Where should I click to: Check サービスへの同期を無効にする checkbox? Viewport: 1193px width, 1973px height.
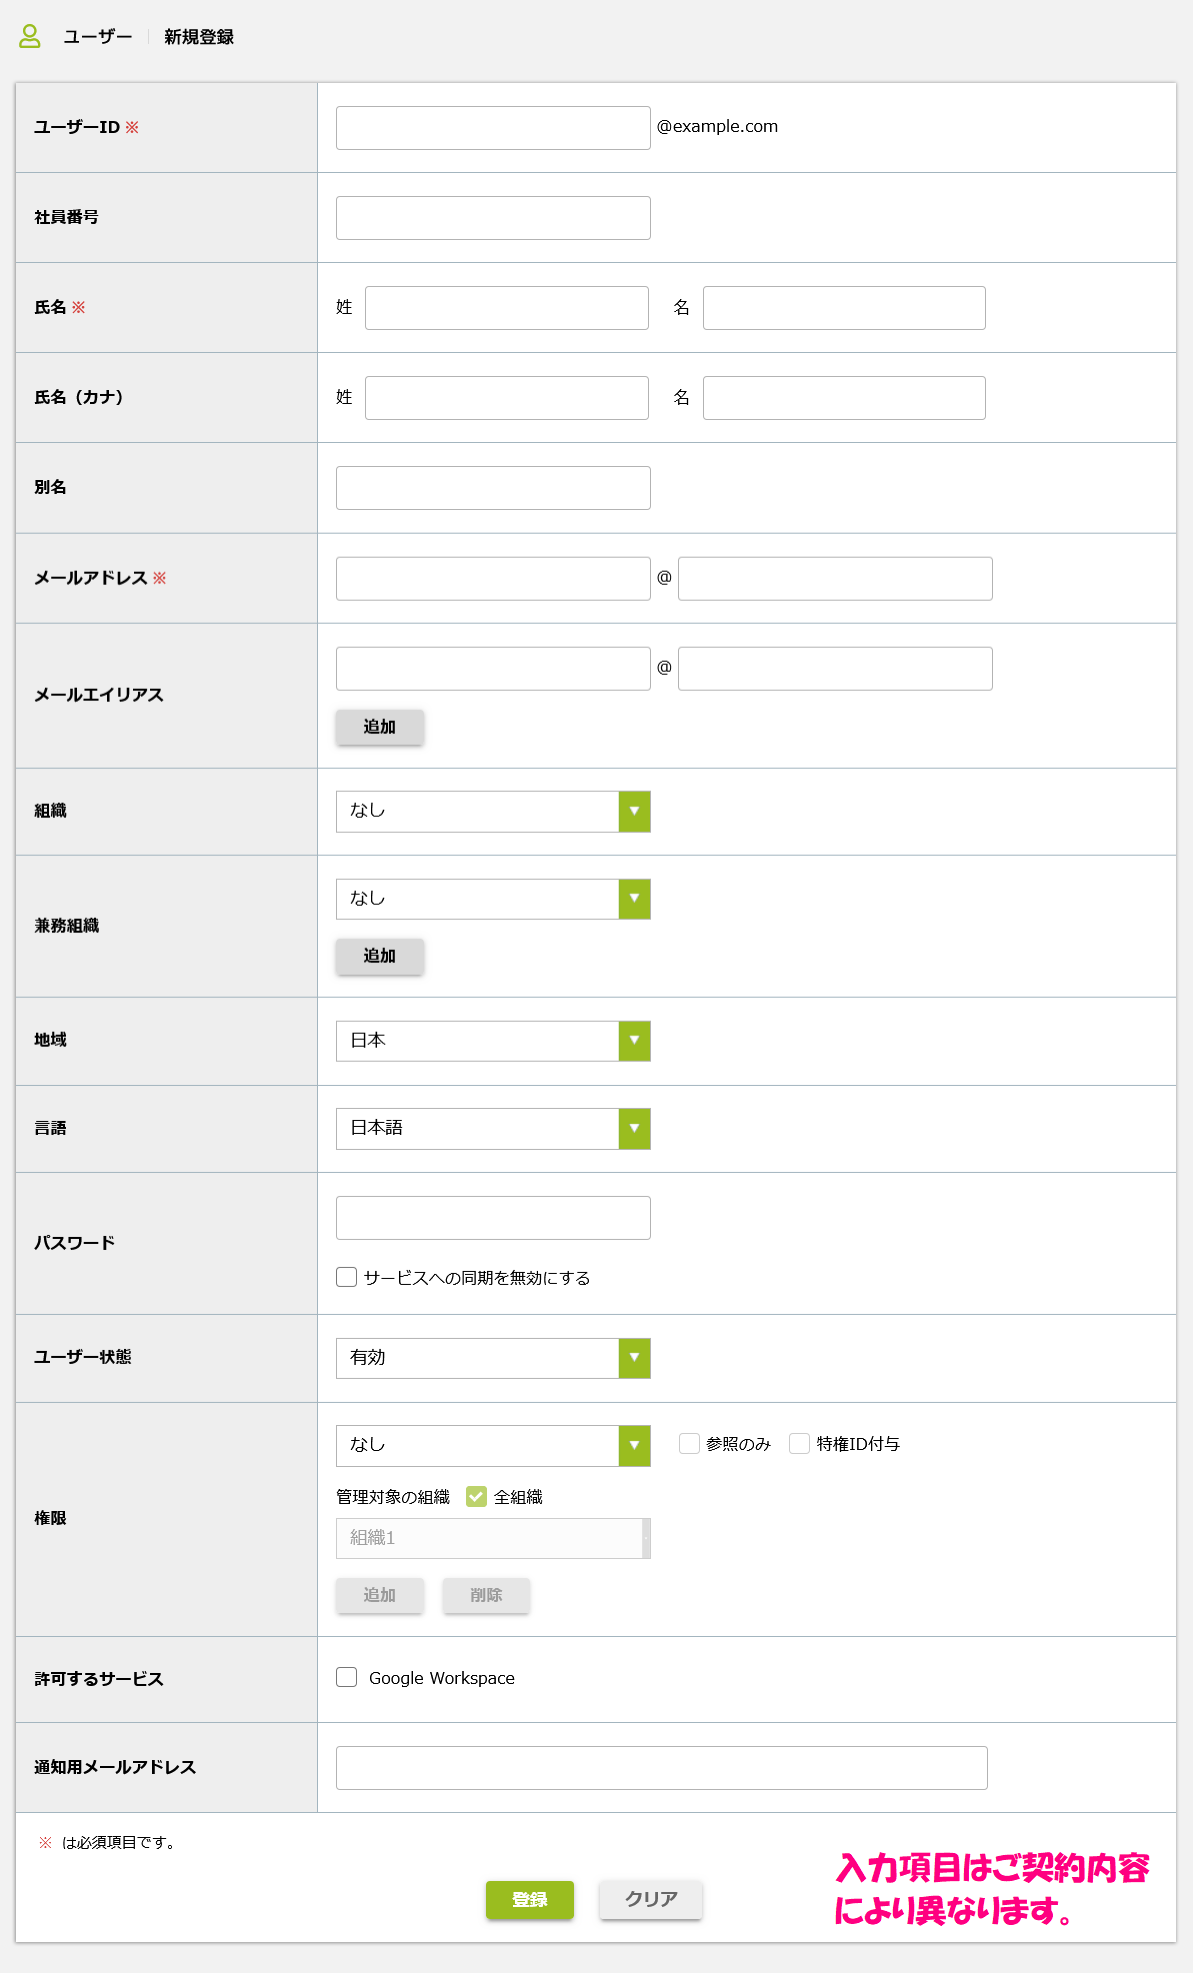(347, 1277)
